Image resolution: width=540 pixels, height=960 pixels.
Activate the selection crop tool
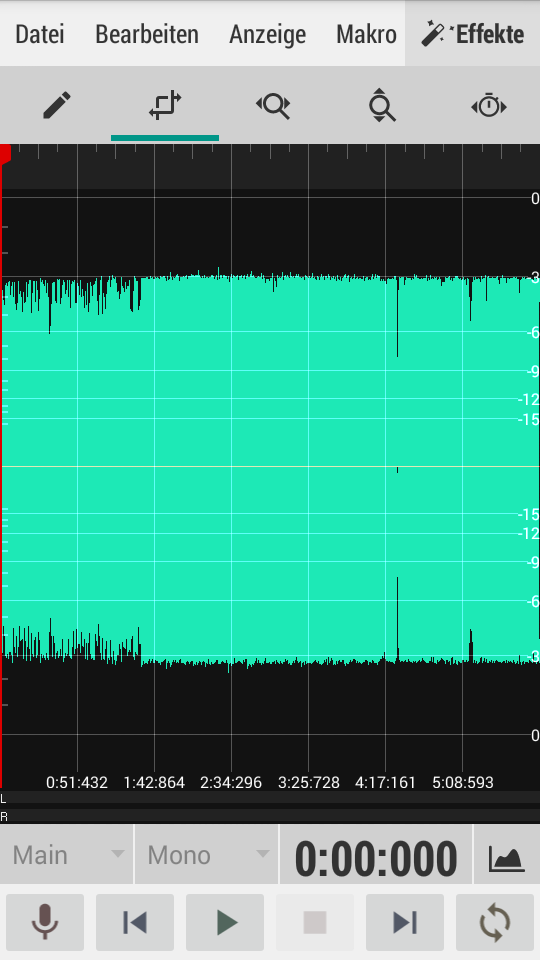tap(165, 105)
